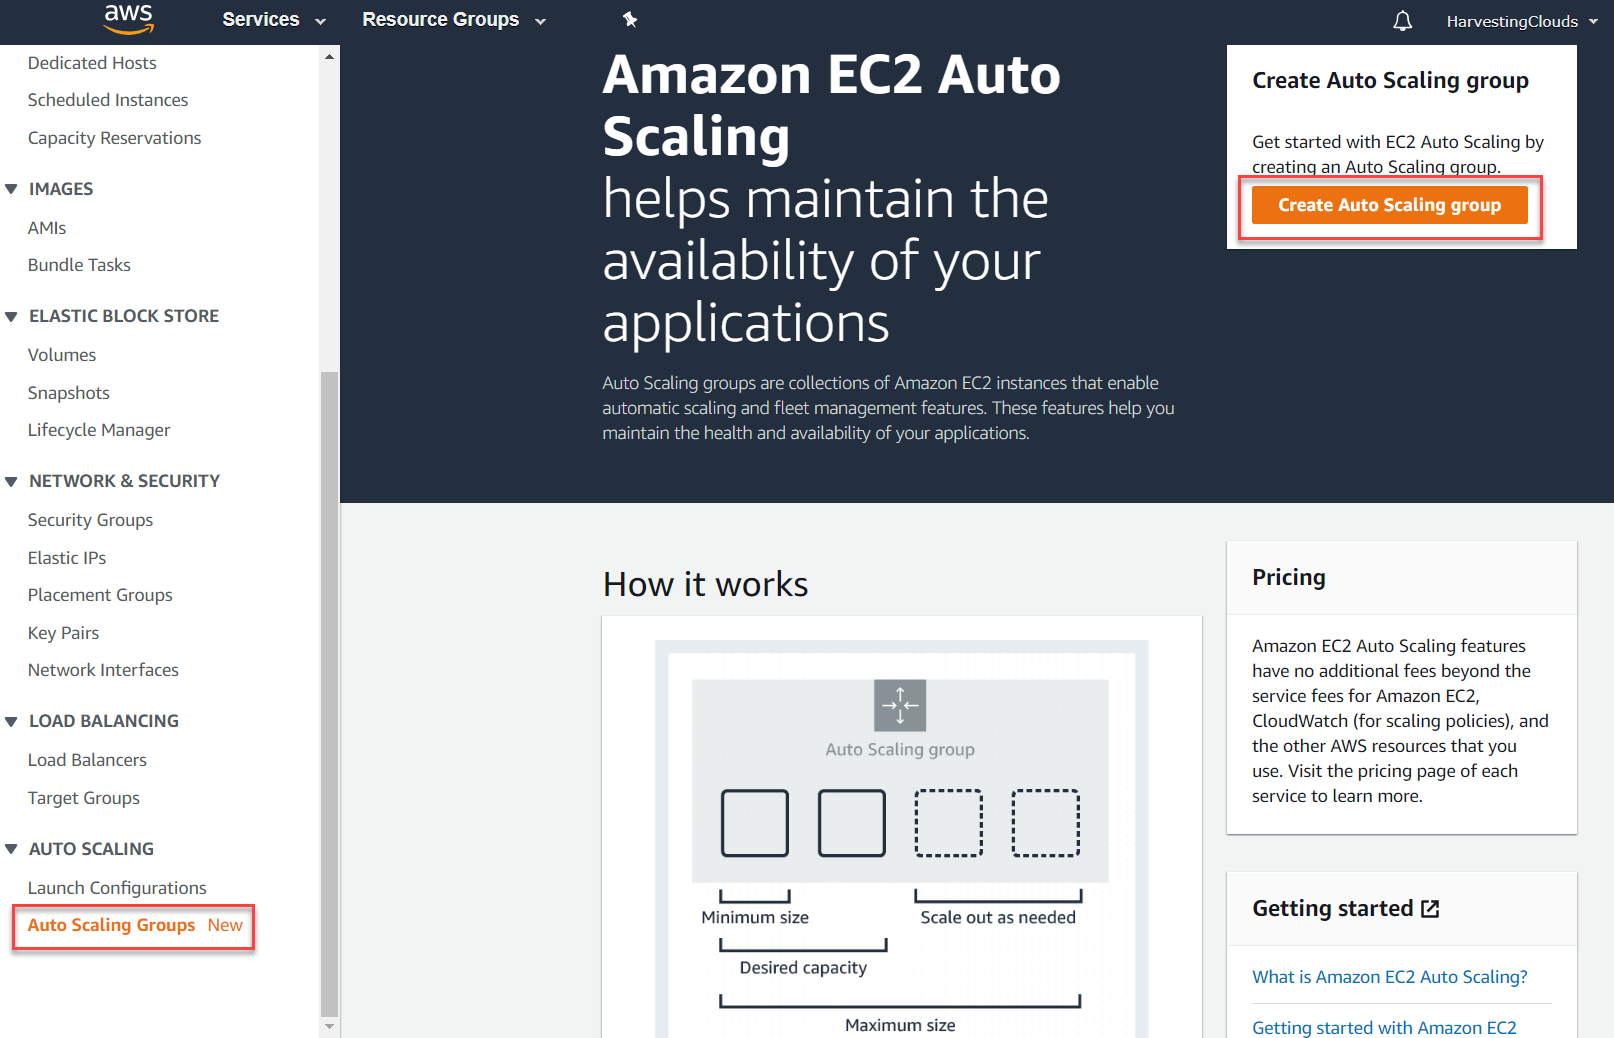This screenshot has width=1614, height=1038.
Task: Open the Getting started external link icon
Action: [1431, 909]
